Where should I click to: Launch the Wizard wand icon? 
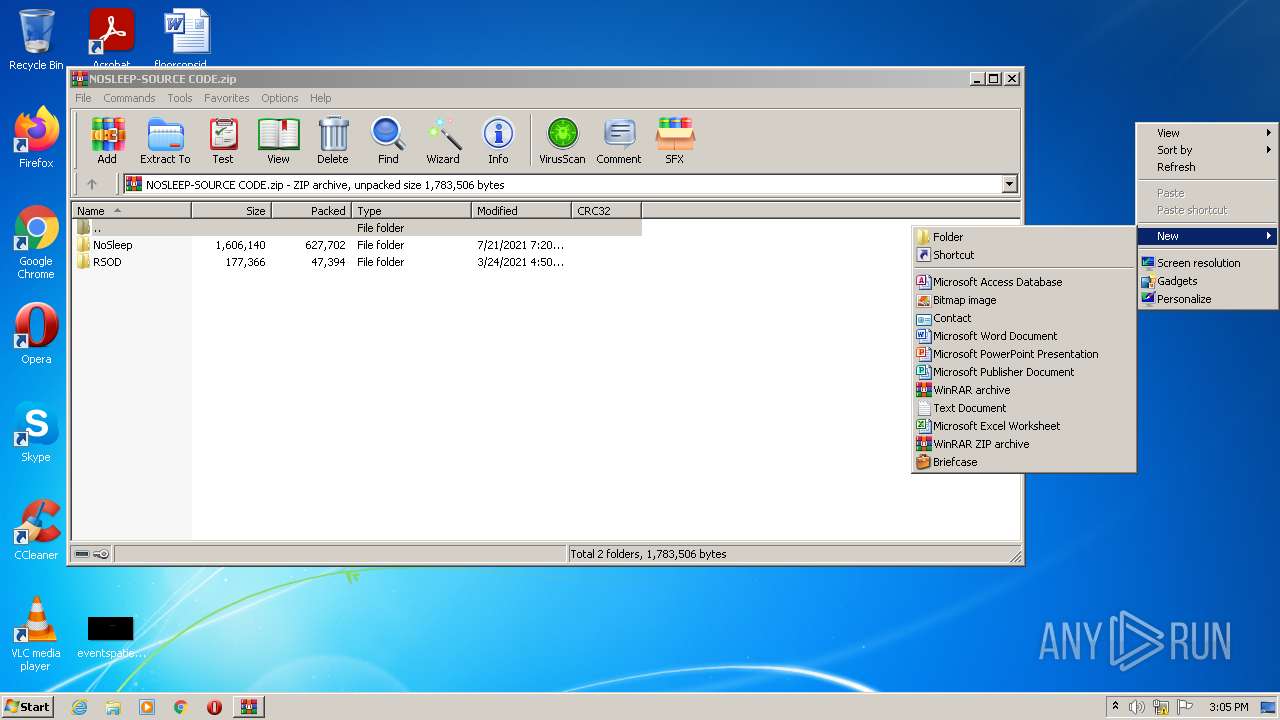pyautogui.click(x=443, y=140)
